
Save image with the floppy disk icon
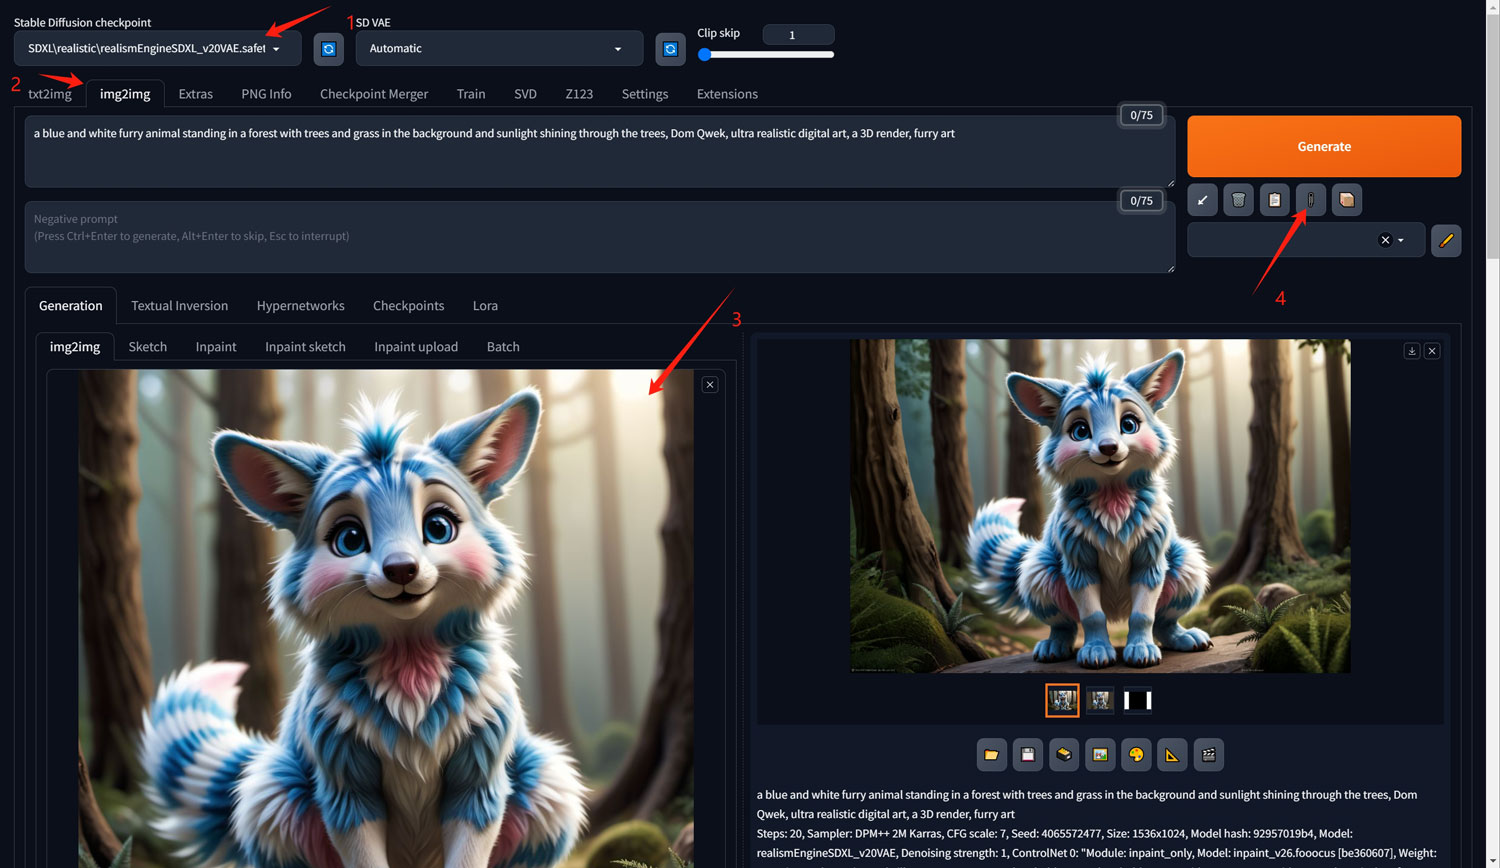(x=1027, y=755)
